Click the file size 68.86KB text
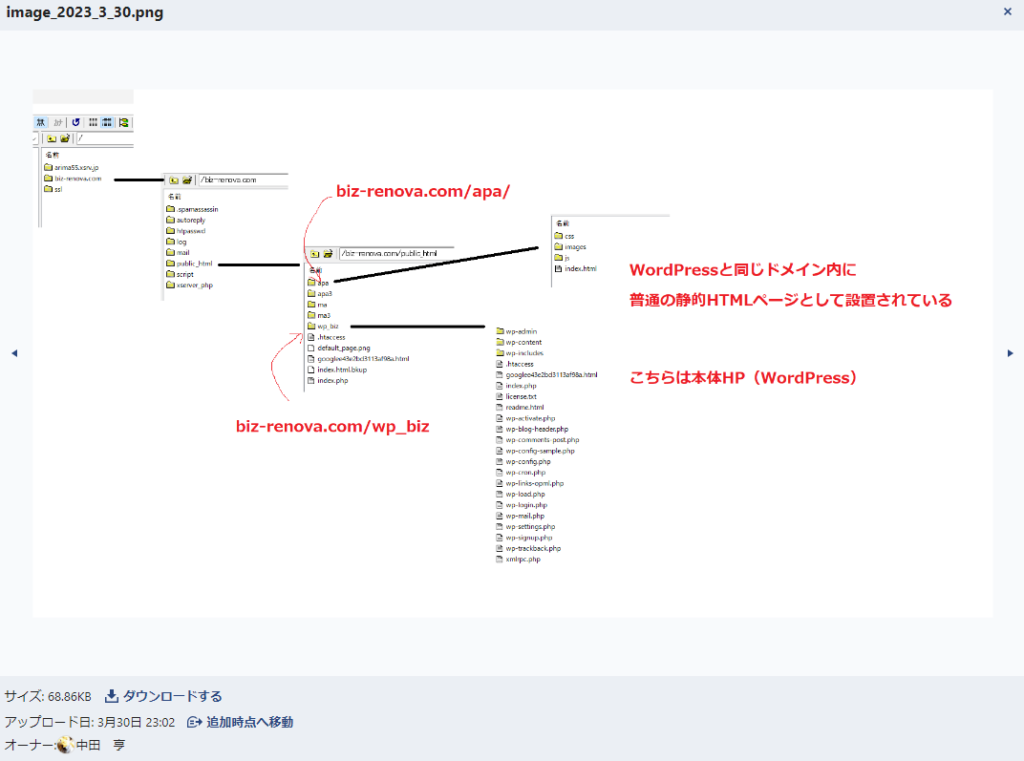1024x761 pixels. pos(70,696)
